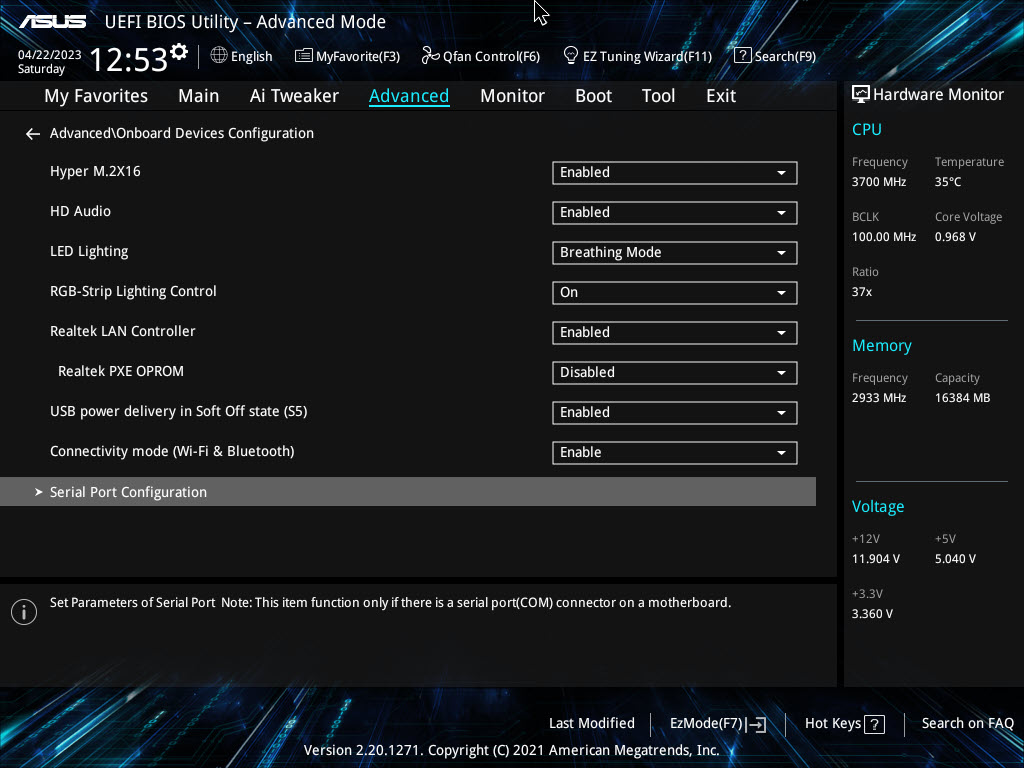Change Connectivity mode Wi-Fi & Bluetooth setting
The width and height of the screenshot is (1024, 768).
(674, 453)
